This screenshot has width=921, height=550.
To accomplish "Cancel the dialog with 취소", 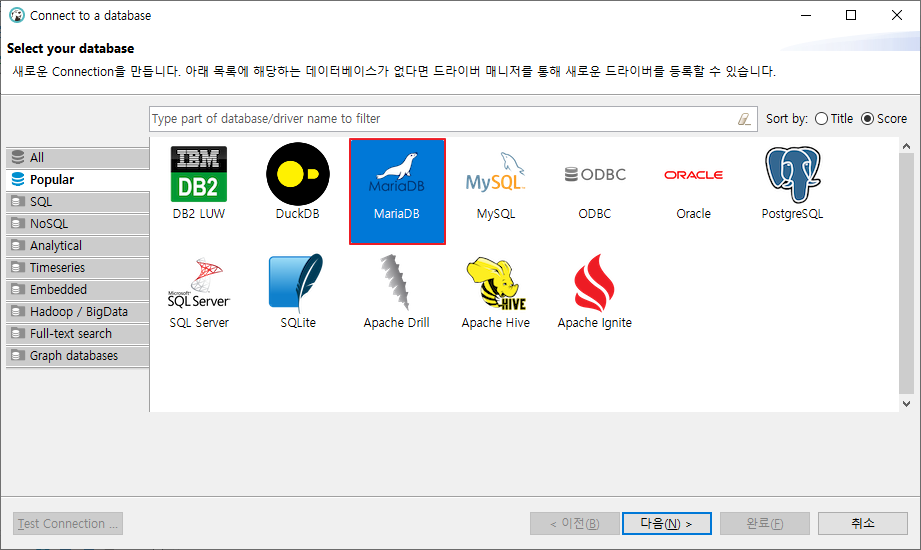I will (x=863, y=524).
